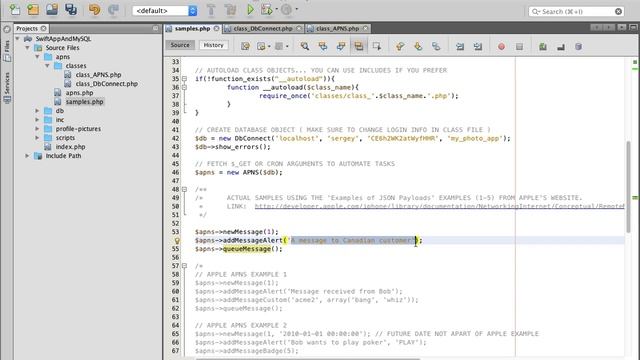Clear the Search field with X
Viewport: 640px width, 360px height.
tap(618, 11)
